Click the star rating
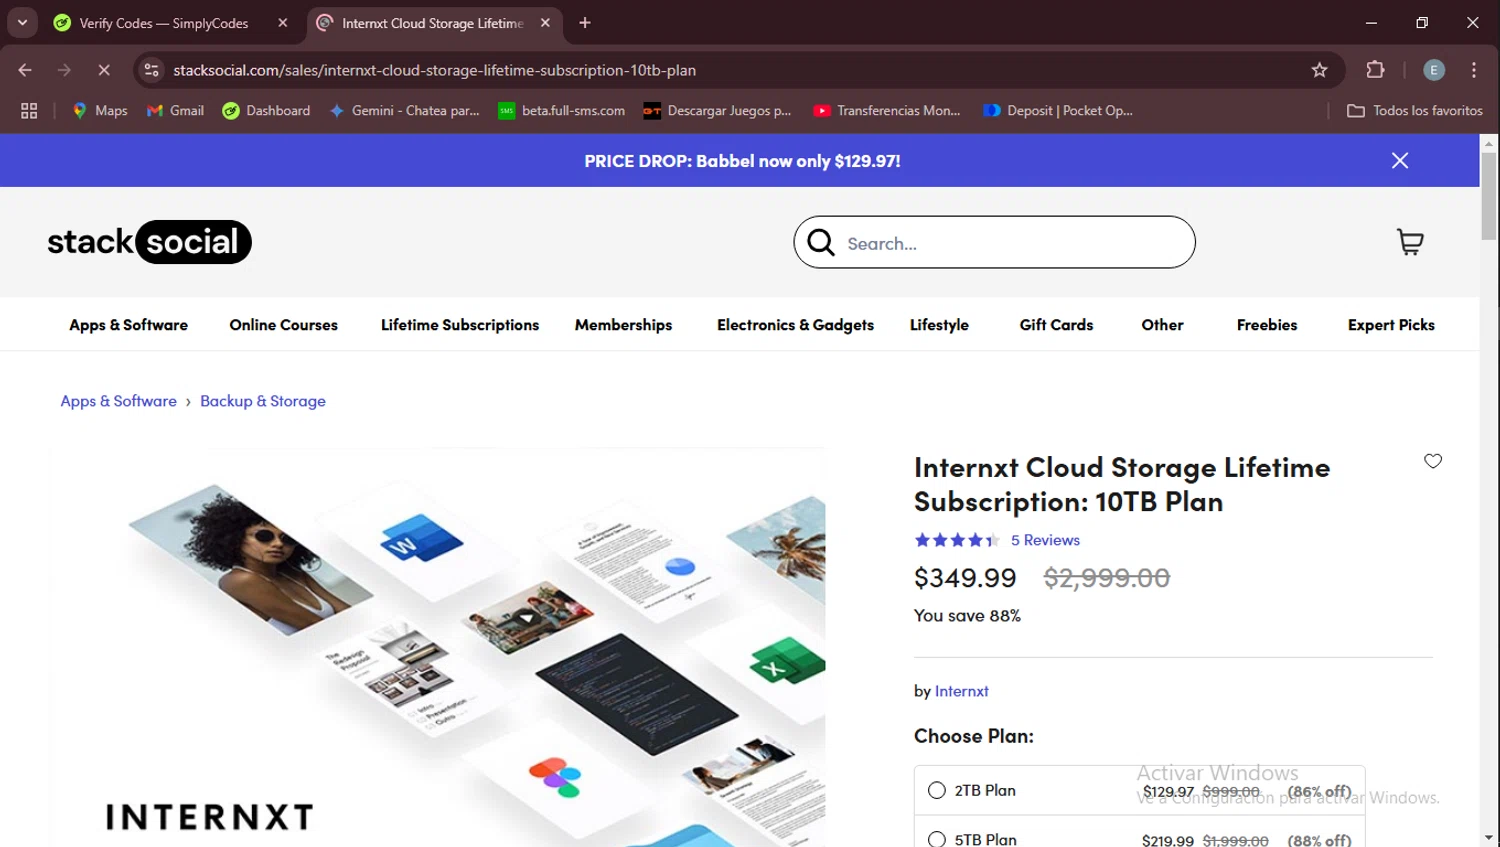The height and width of the screenshot is (847, 1500). coord(957,540)
